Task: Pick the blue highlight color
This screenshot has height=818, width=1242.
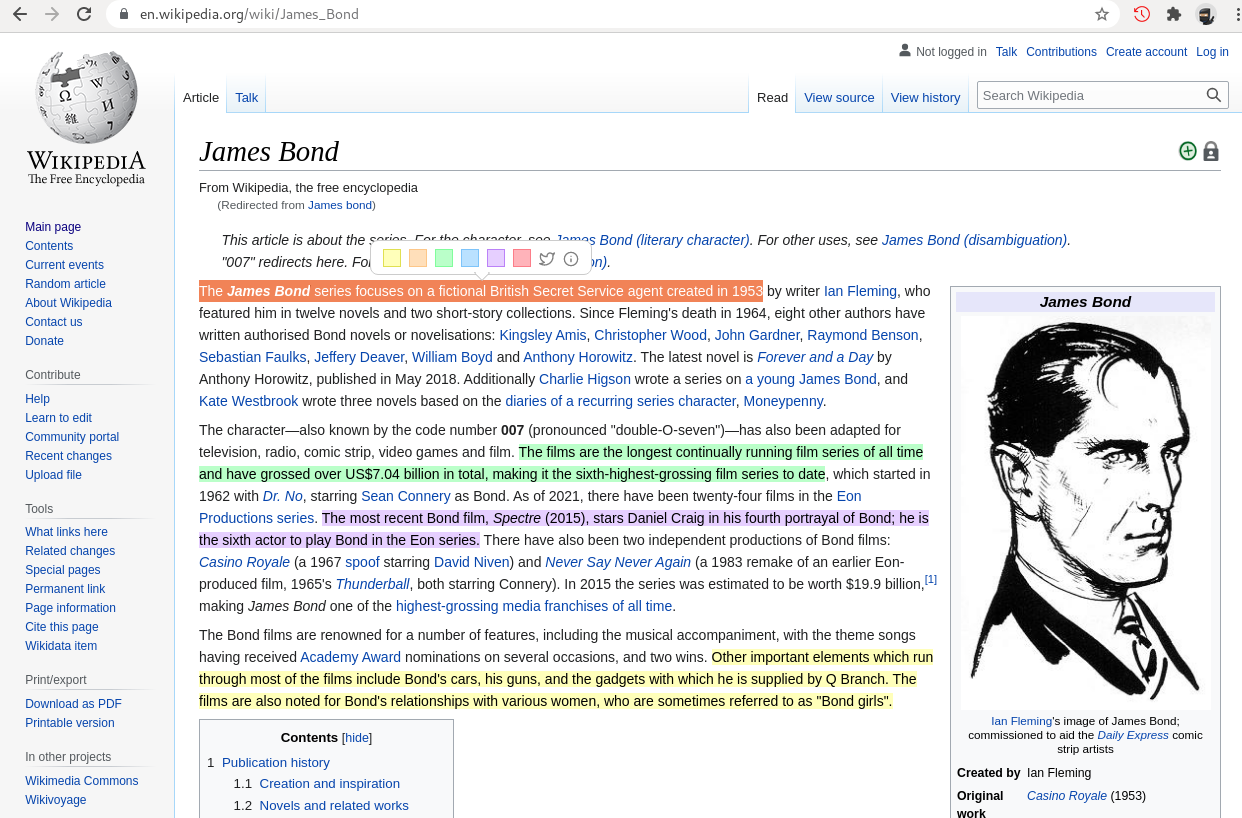Action: [470, 258]
